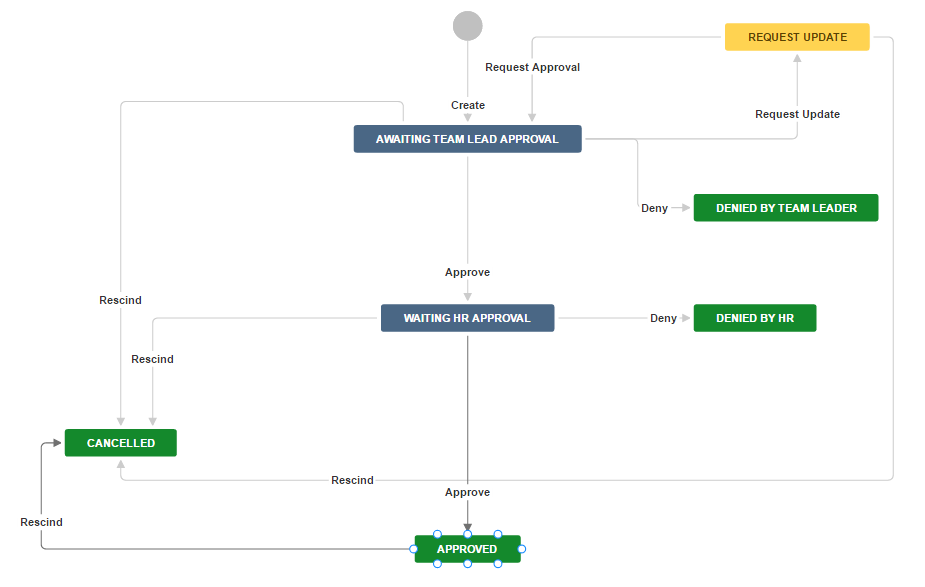This screenshot has height=587, width=925.
Task: Click the Deny transition toward DENIED BY TEAM LEADER
Action: (654, 208)
